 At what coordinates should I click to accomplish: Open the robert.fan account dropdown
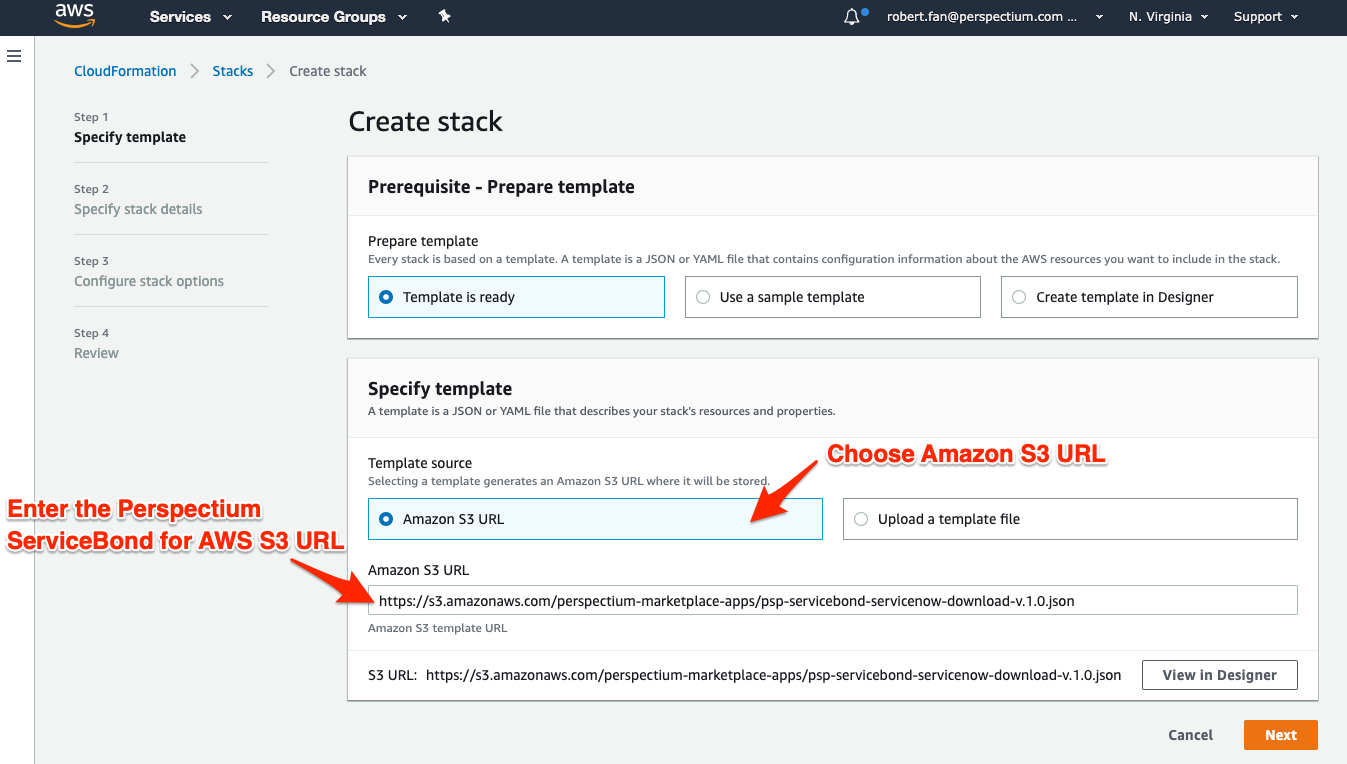(995, 17)
